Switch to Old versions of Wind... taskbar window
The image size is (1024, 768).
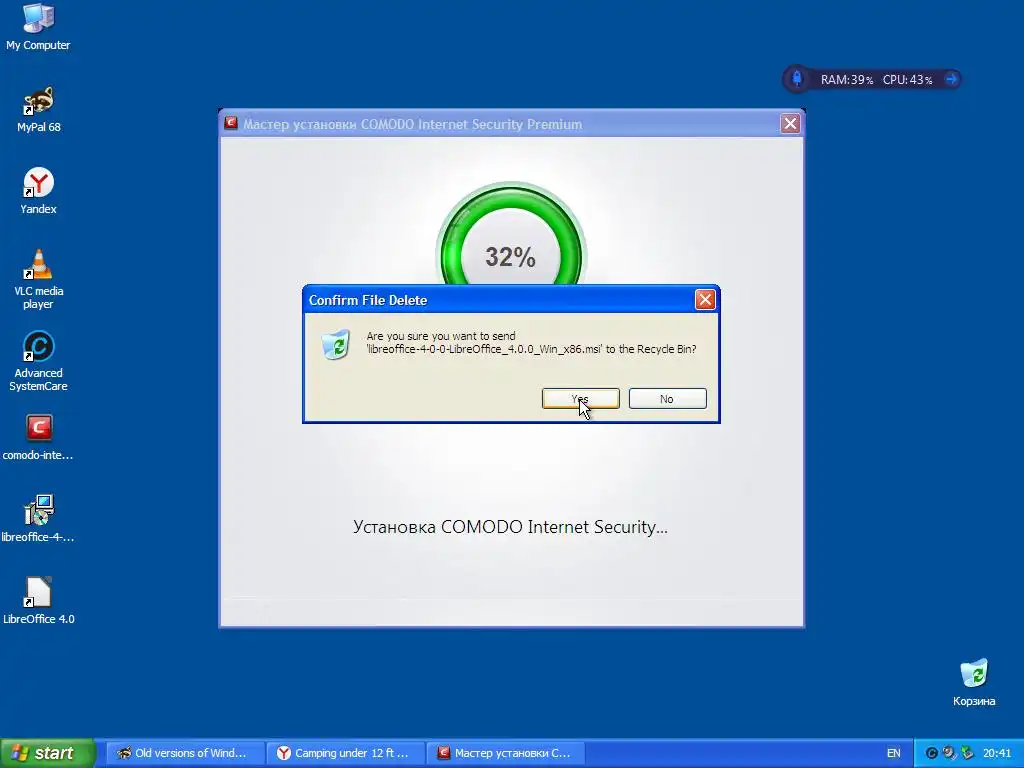tap(185, 753)
